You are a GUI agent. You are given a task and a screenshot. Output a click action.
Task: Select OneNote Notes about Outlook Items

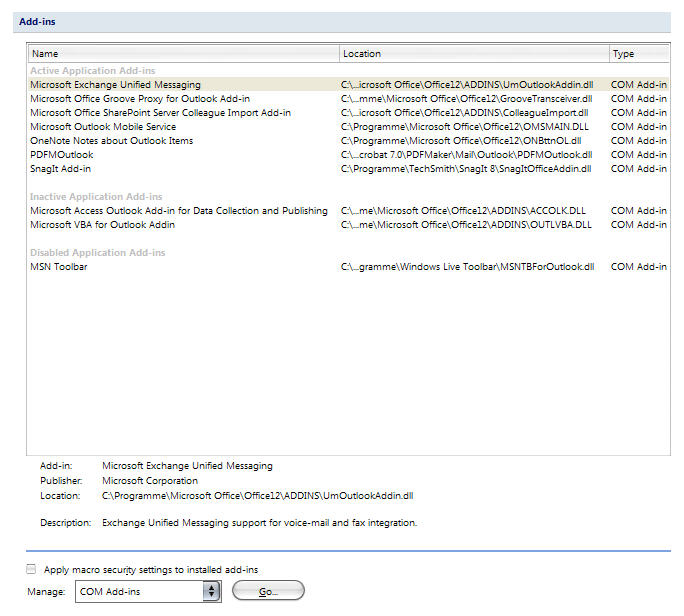[112, 141]
